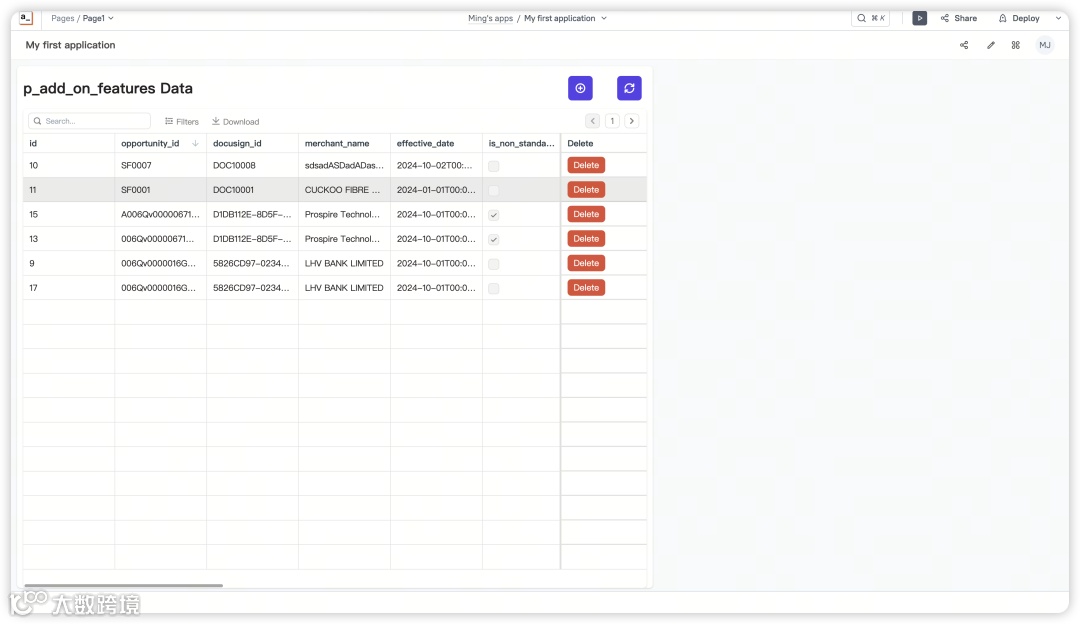Select effective date 2024-01-01T00 cell
Viewport: 1080px width, 624px height.
click(436, 190)
